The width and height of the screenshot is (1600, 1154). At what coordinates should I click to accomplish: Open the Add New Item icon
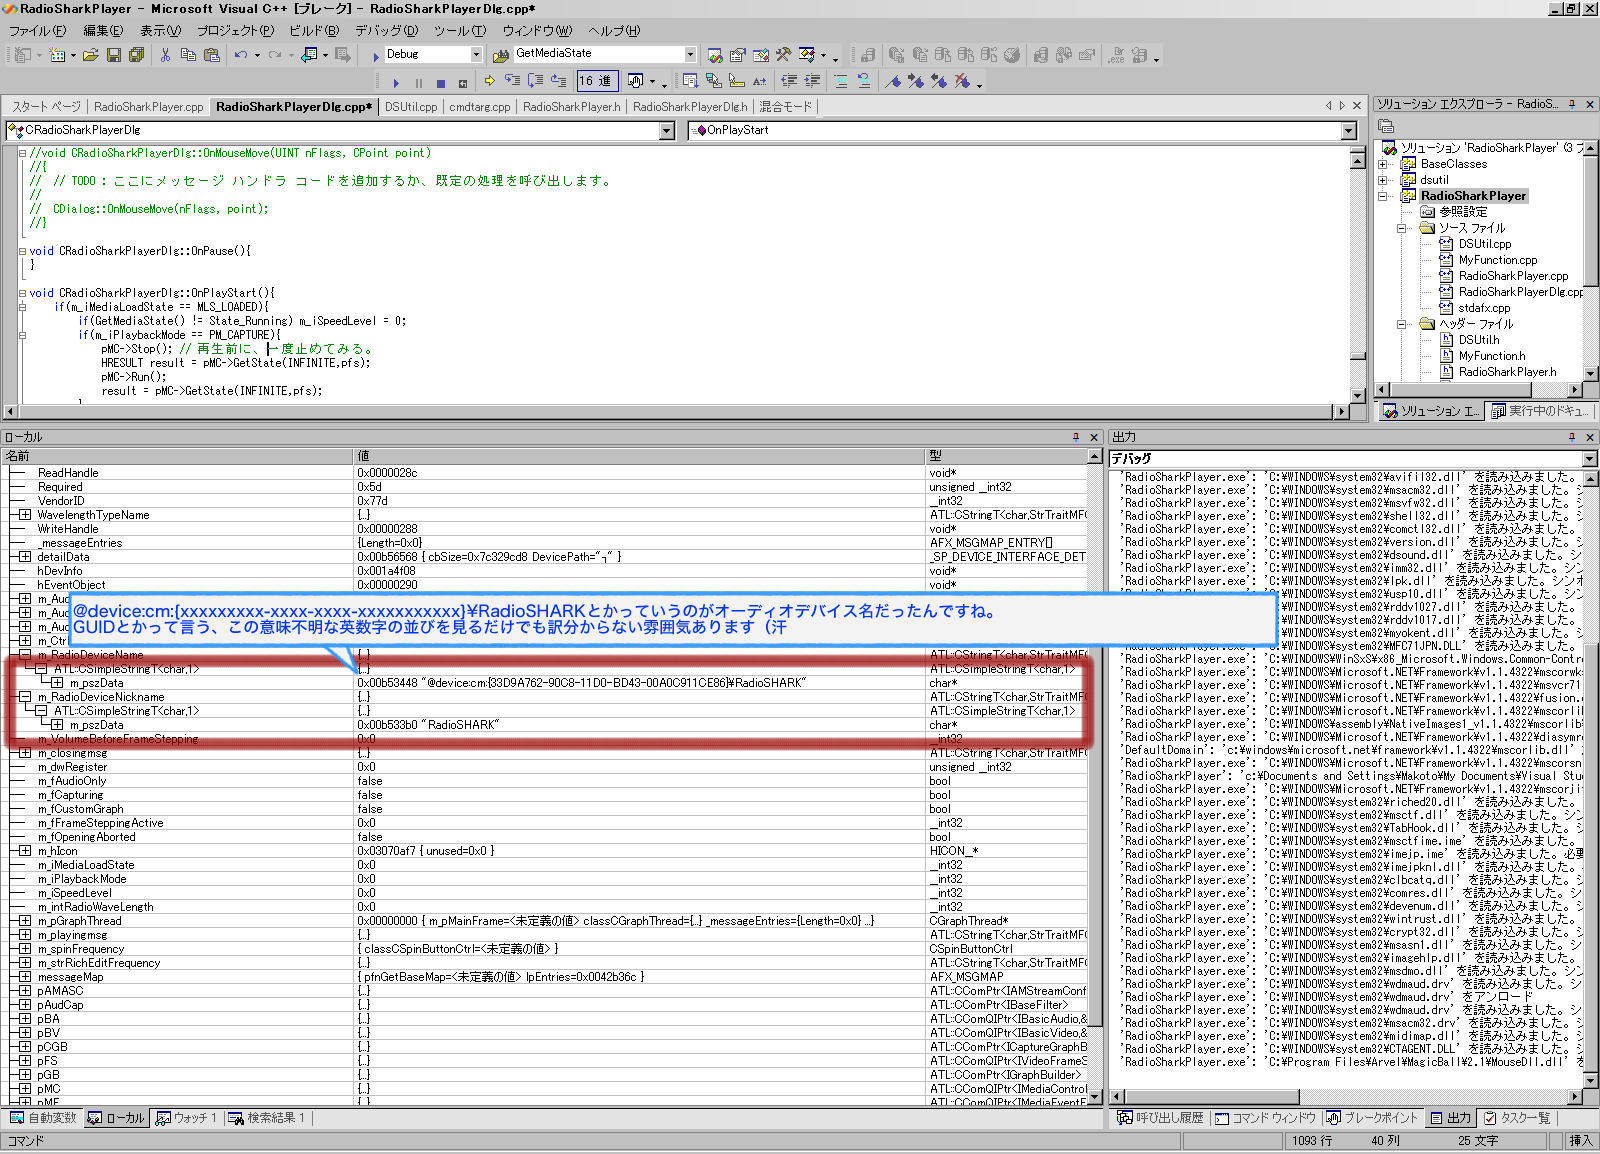coord(57,55)
